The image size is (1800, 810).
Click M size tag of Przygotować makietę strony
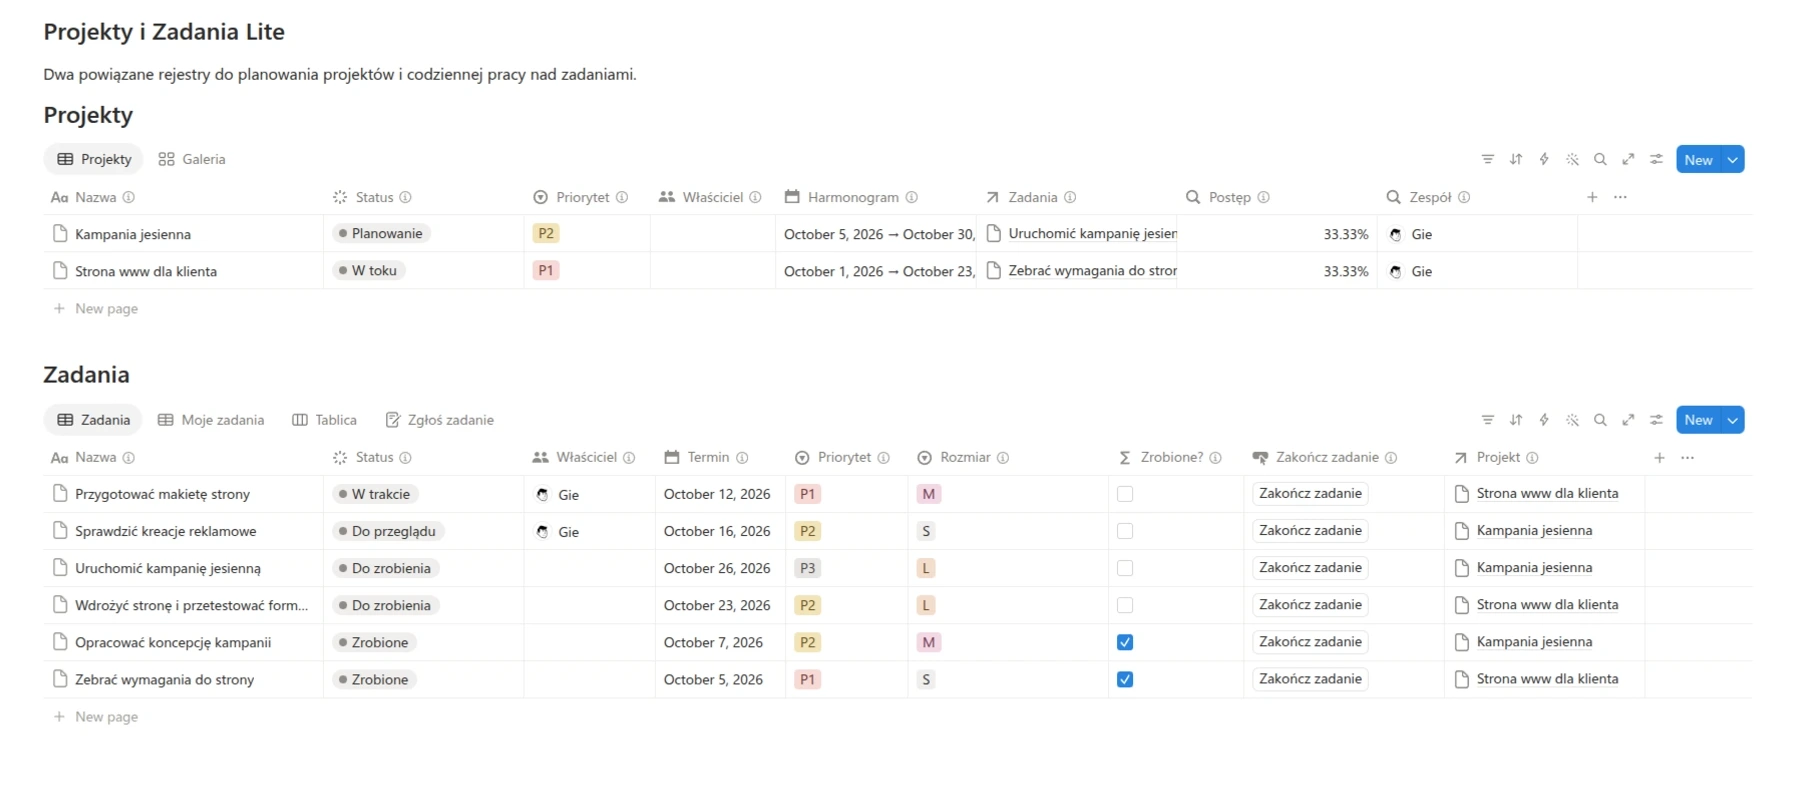pos(928,494)
